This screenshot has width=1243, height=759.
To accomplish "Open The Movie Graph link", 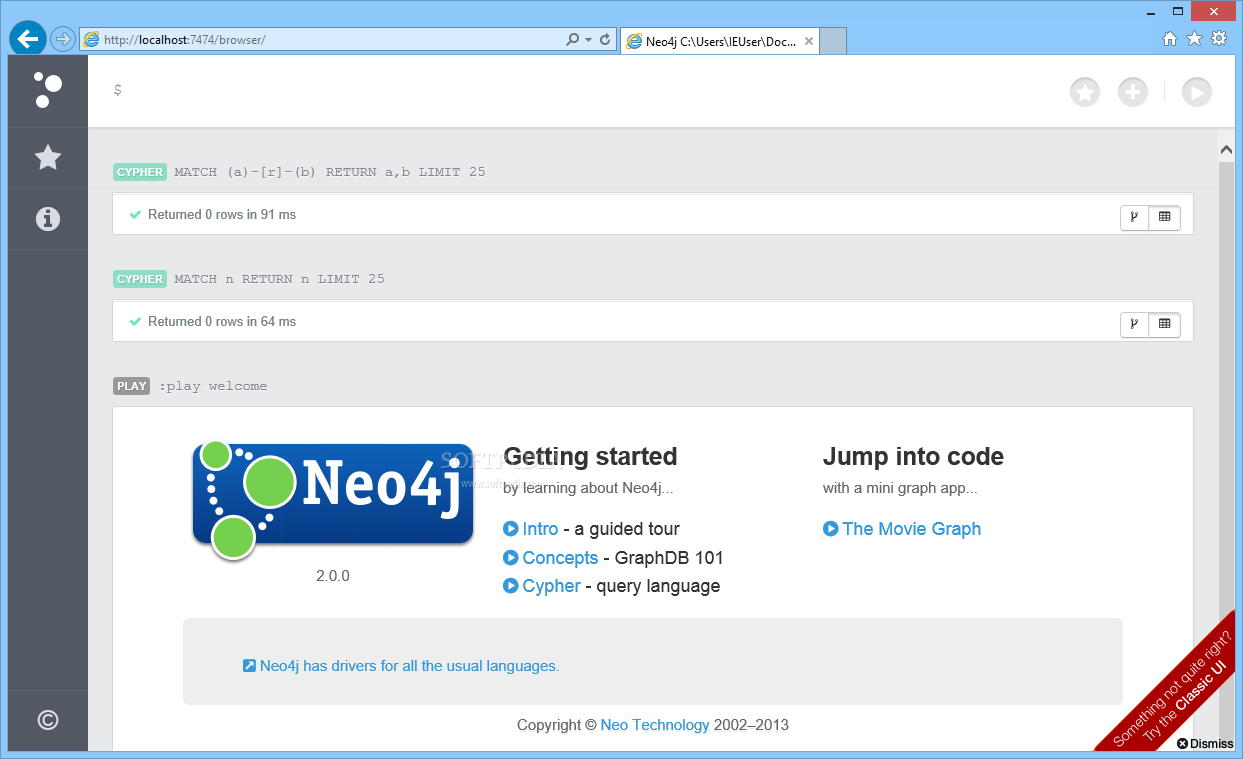I will click(911, 529).
